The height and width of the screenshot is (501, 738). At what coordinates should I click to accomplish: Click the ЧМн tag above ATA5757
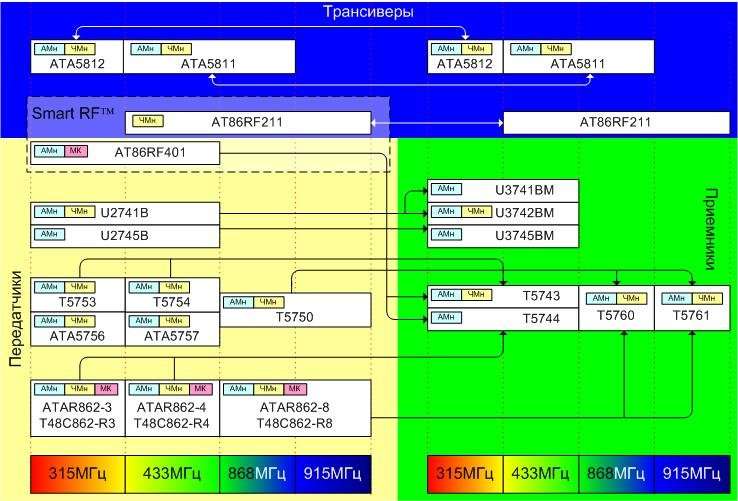click(174, 321)
